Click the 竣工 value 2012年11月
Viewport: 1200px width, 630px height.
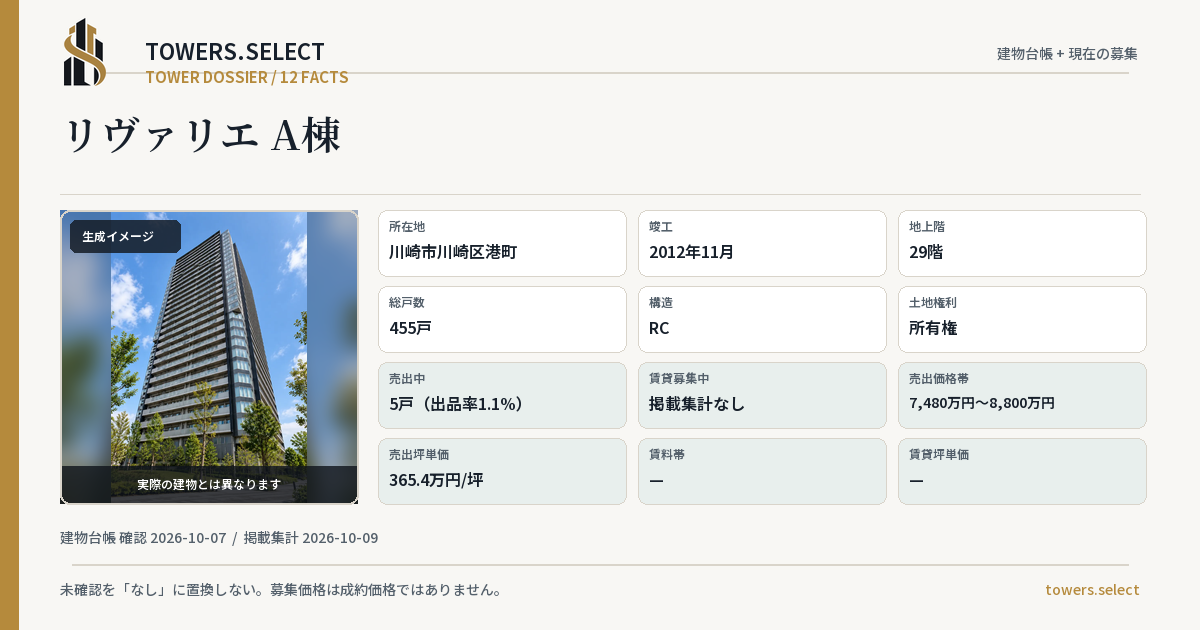(x=692, y=252)
